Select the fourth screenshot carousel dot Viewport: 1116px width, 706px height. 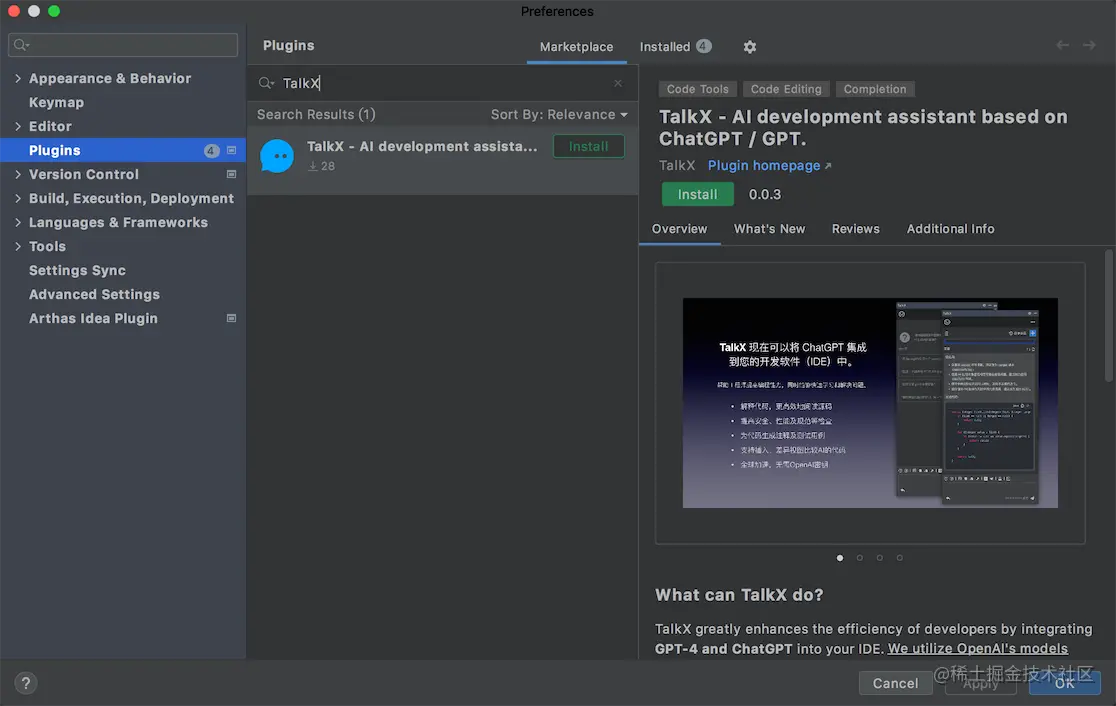click(900, 558)
